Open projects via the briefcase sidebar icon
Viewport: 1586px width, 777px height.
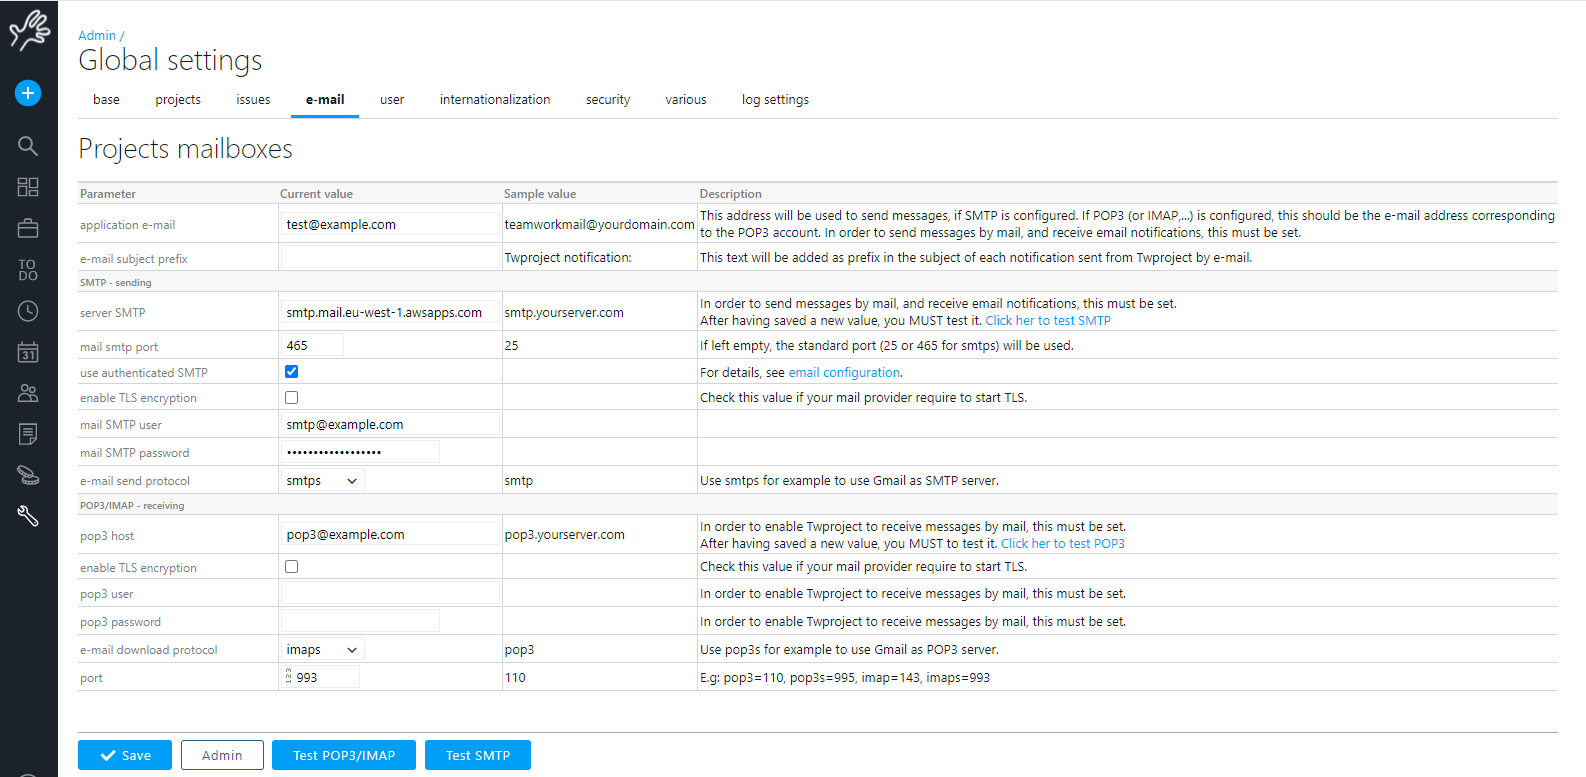[28, 229]
